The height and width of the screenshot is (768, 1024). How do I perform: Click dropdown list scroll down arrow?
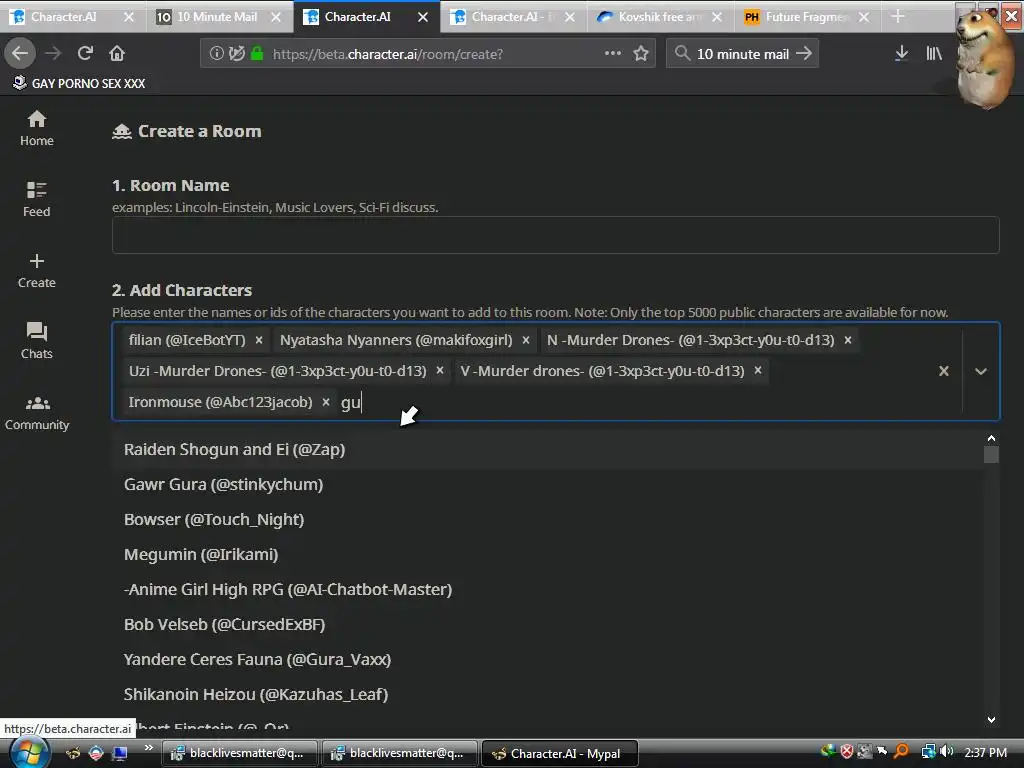click(991, 720)
